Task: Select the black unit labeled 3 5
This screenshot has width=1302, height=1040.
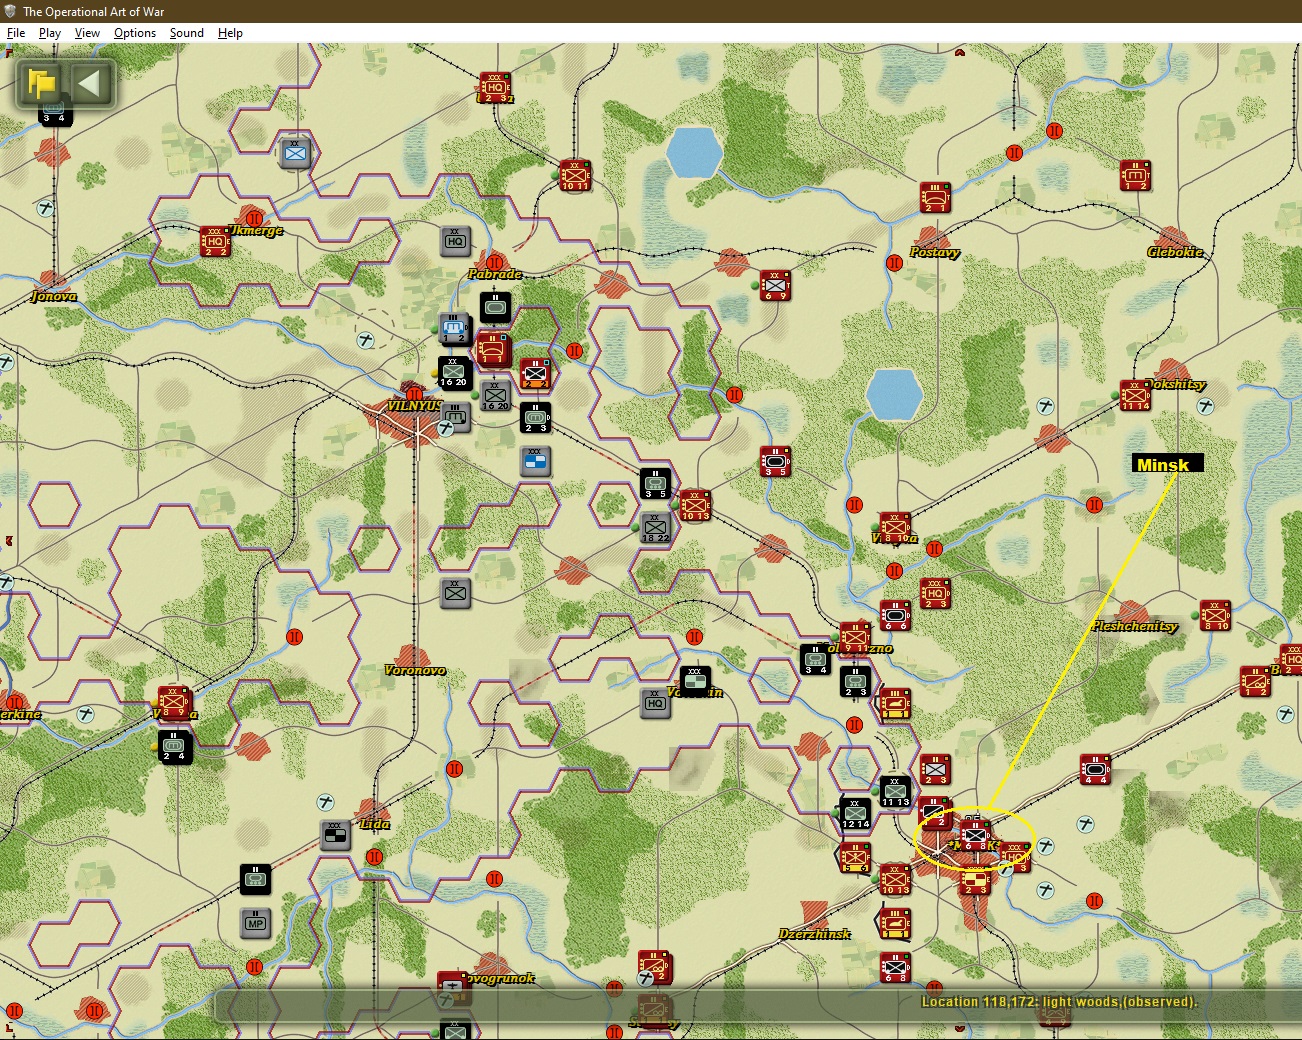Action: (655, 483)
